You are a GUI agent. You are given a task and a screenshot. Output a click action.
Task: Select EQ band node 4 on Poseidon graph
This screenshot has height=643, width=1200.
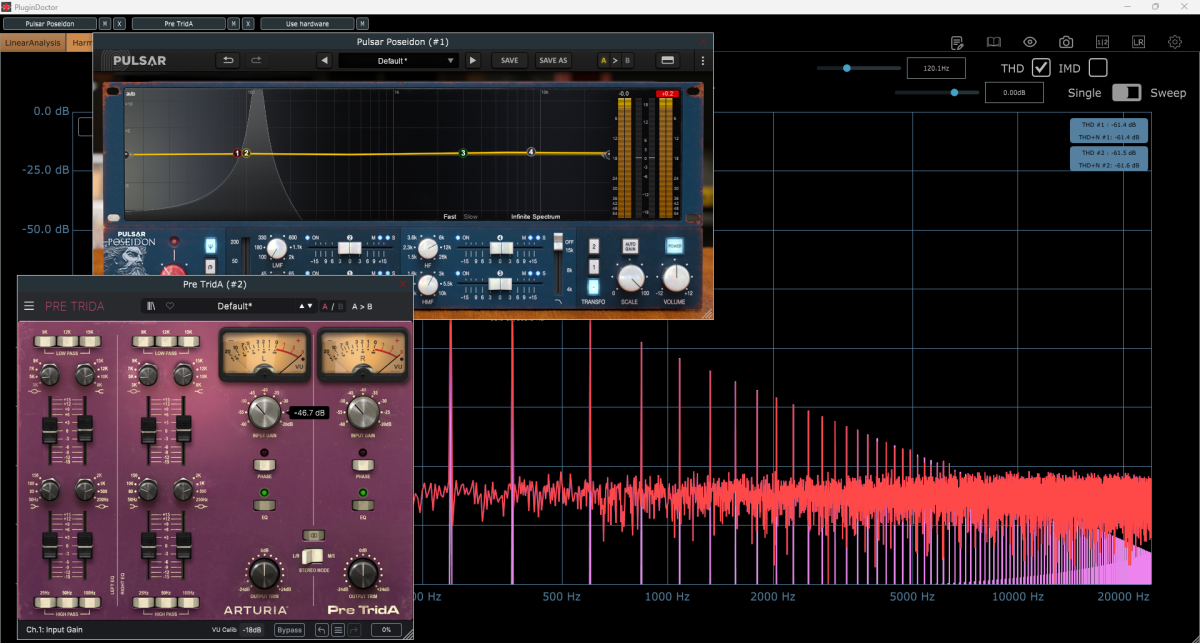pos(531,152)
